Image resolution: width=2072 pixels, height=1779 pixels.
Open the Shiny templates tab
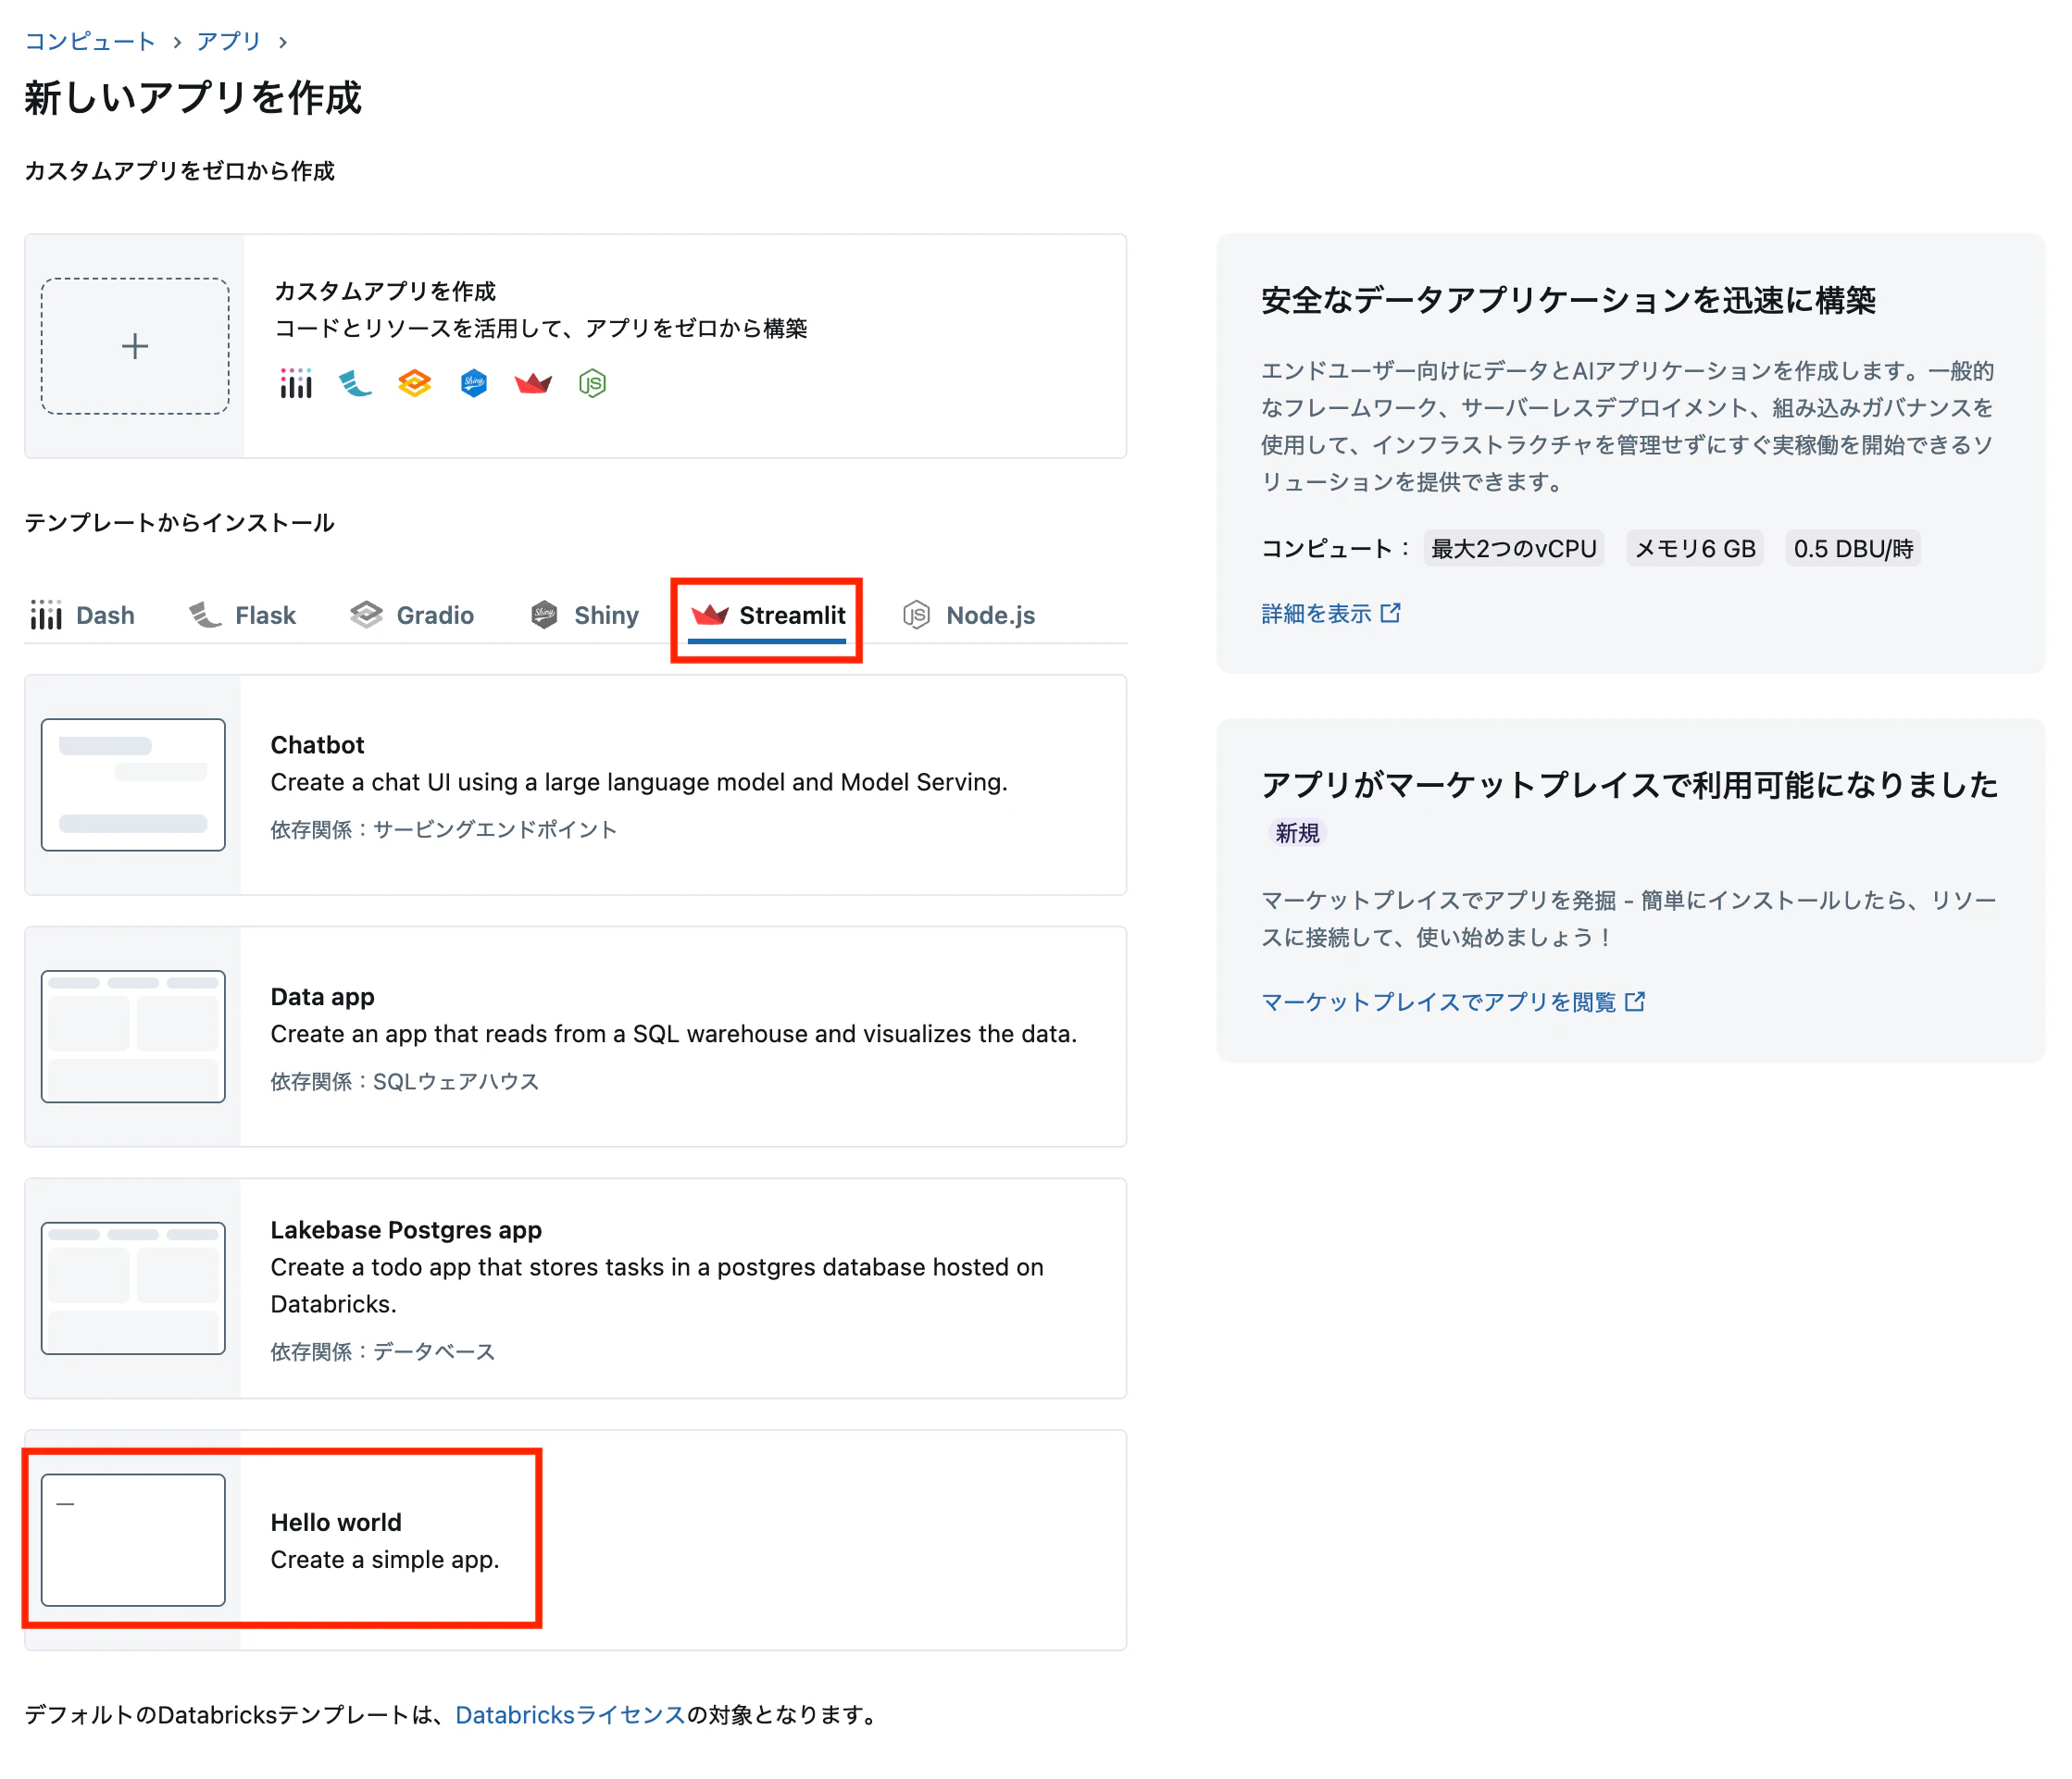pos(585,615)
